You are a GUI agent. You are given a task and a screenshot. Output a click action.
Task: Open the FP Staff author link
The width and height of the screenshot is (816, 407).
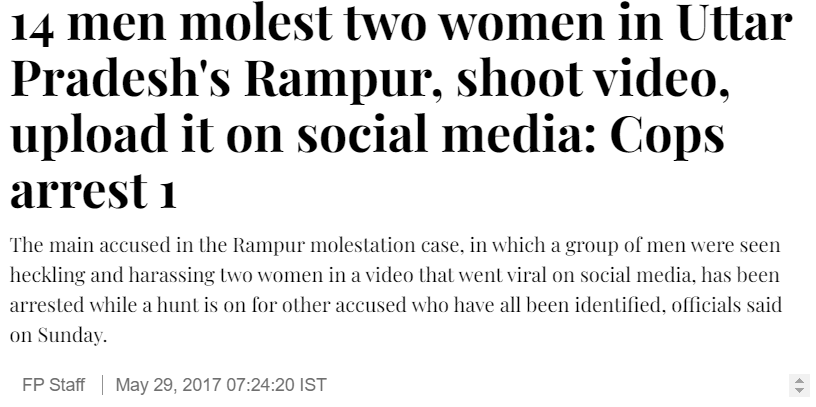[53, 385]
